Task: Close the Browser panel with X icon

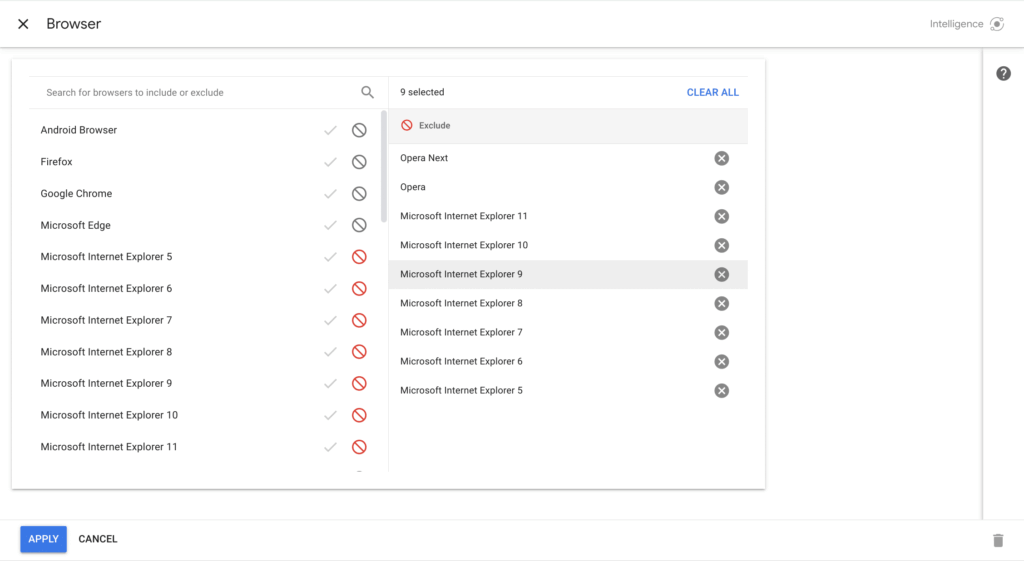Action: point(23,24)
